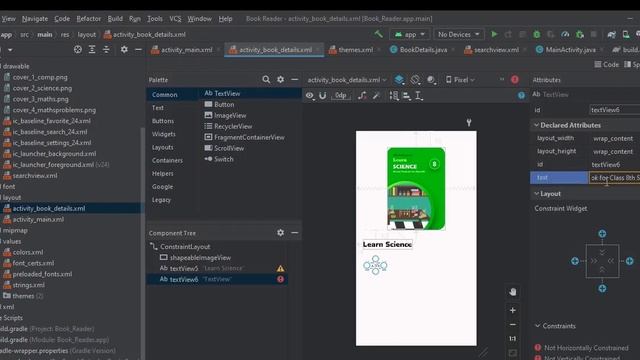Add bottom constraint plus in widget
The image size is (640, 360).
[x=602, y=289]
